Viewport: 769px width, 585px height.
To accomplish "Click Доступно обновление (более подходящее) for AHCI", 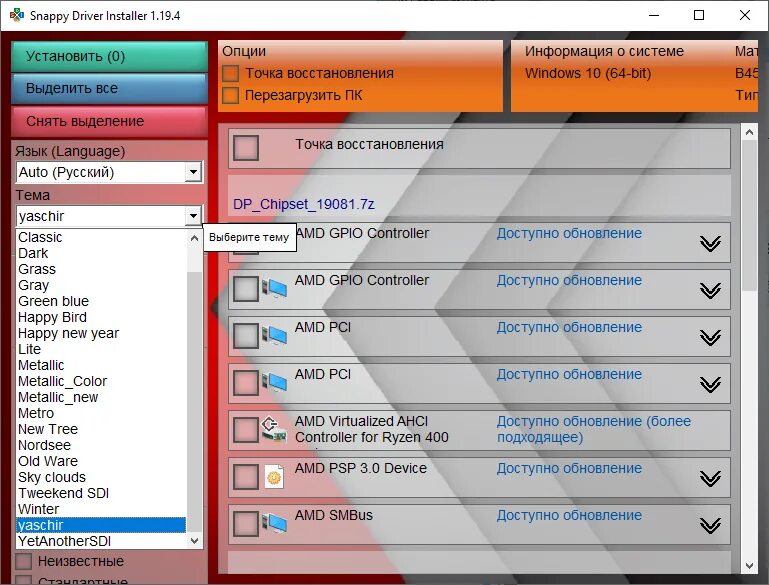I will coord(594,429).
